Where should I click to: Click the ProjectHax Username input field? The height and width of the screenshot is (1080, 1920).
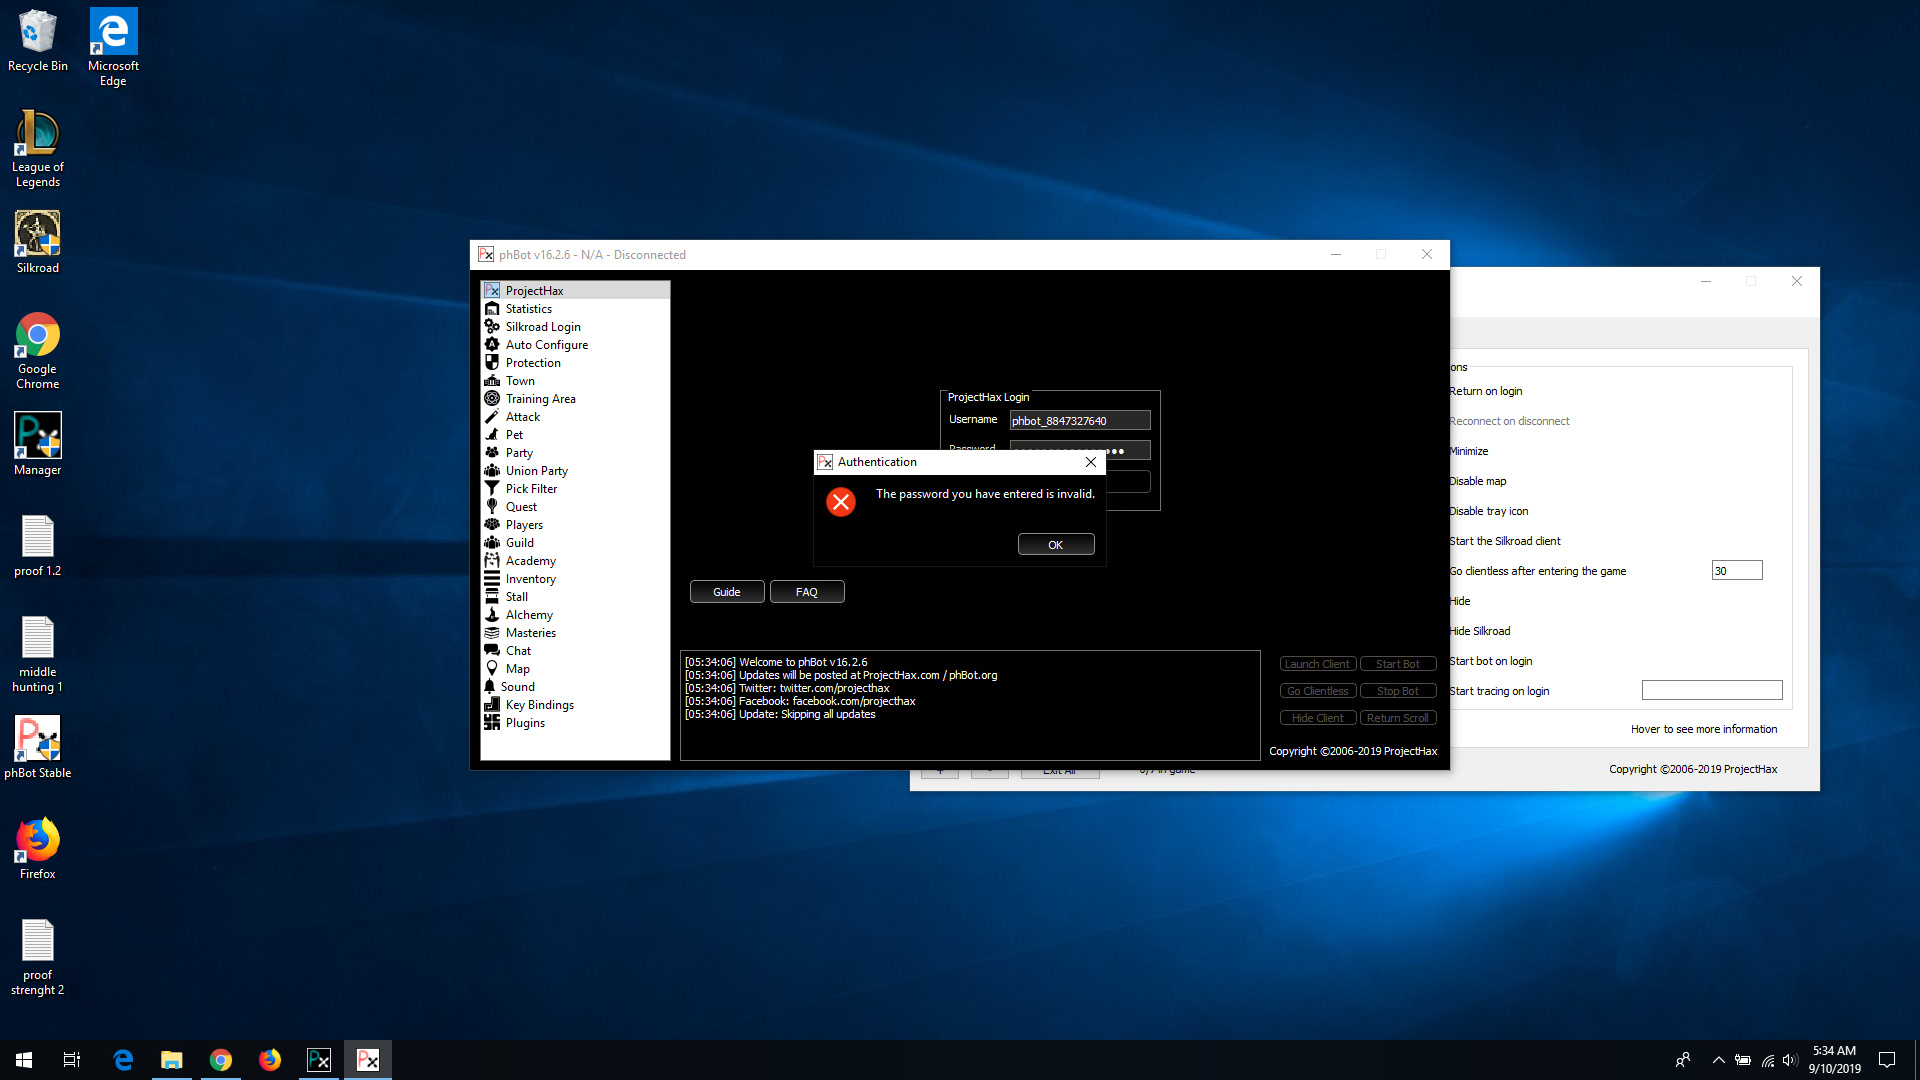1079,421
